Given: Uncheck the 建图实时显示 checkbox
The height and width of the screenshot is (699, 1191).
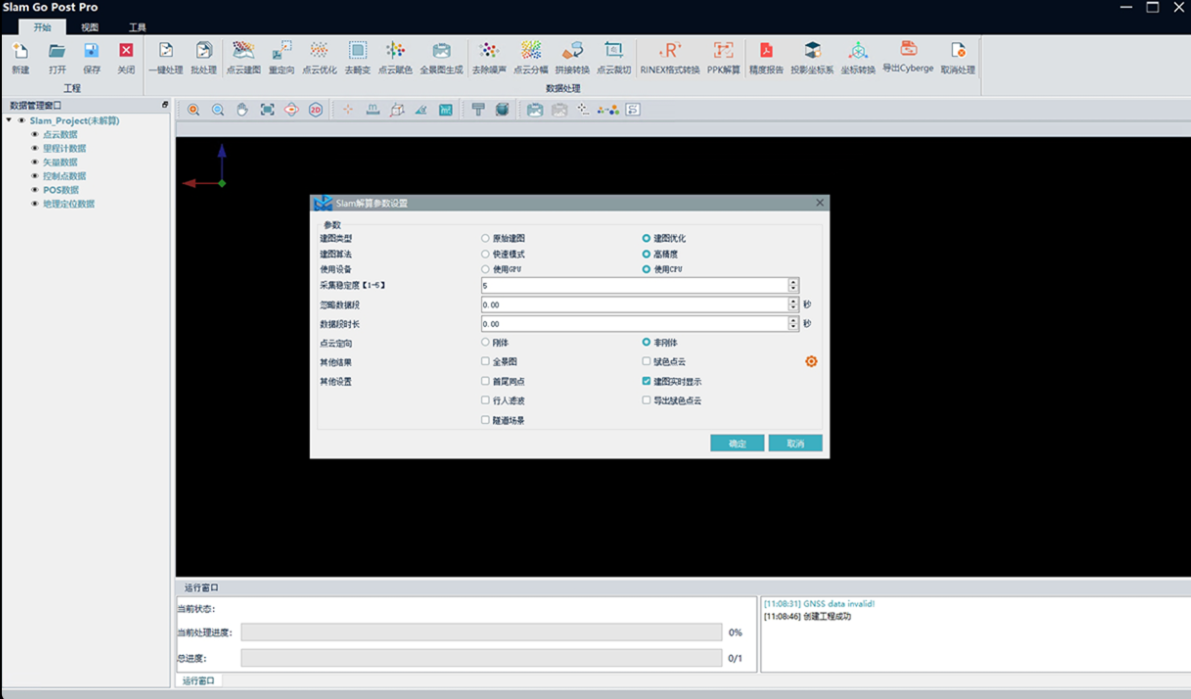Looking at the screenshot, I should coord(647,382).
